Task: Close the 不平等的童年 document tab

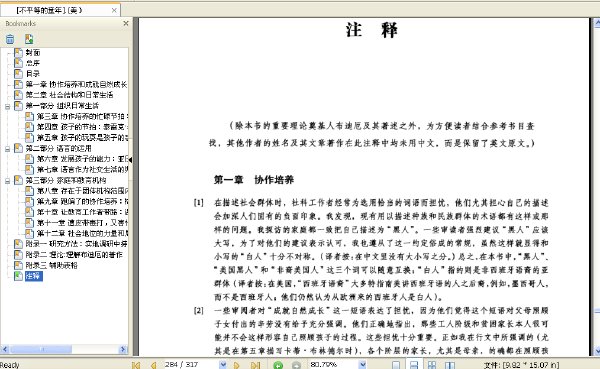Action: 114,10
